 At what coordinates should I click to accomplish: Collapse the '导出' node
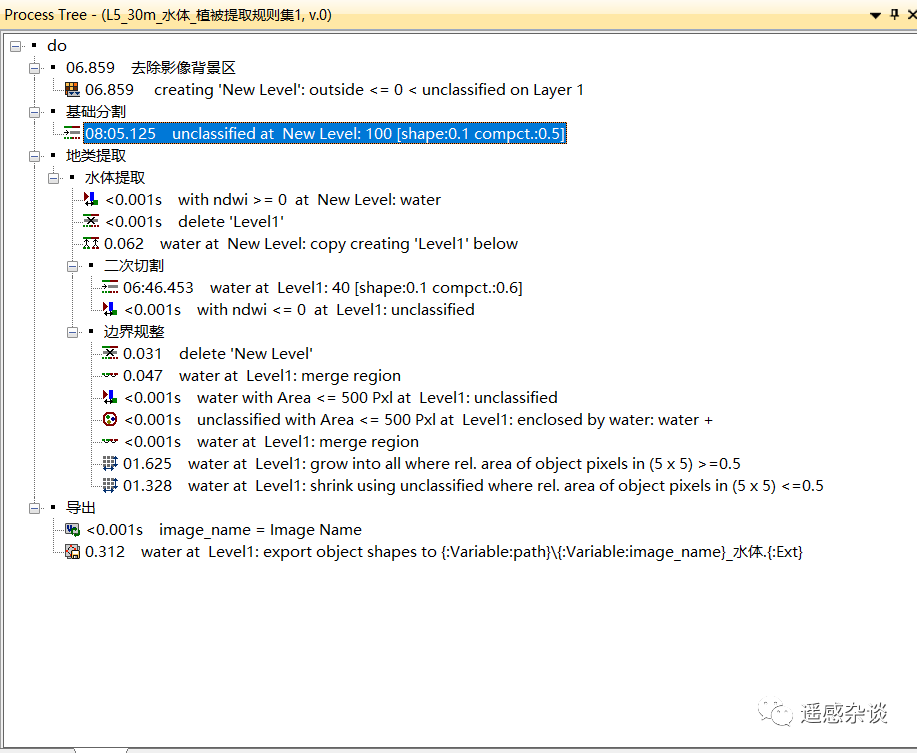(x=35, y=508)
